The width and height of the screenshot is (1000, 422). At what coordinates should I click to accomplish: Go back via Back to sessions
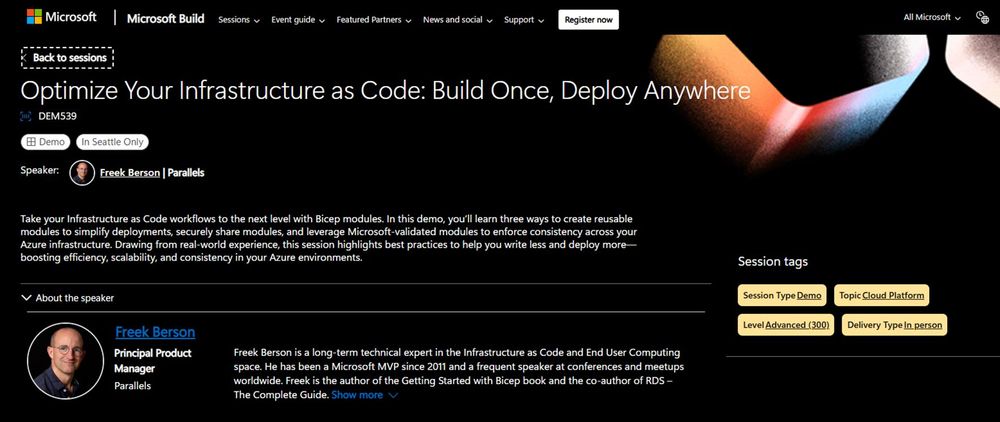coord(67,57)
